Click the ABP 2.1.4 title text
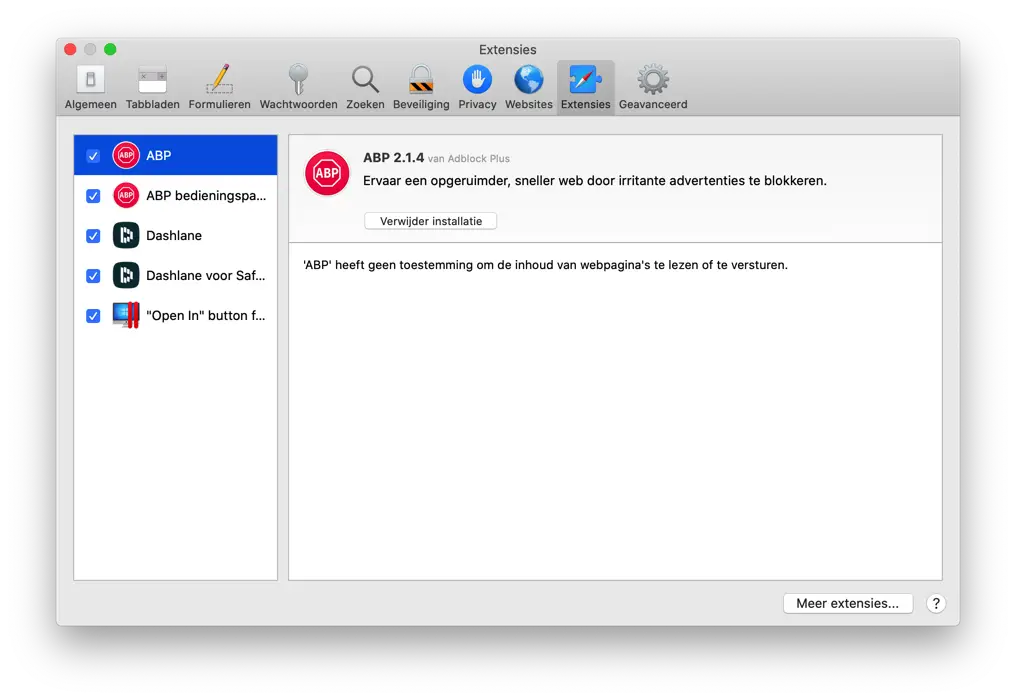Image resolution: width=1016 pixels, height=700 pixels. click(393, 158)
